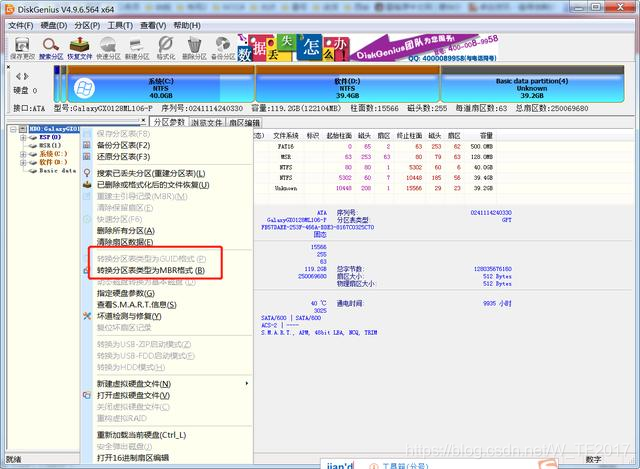The height and width of the screenshot is (469, 640).
Task: Click the 备份分区表(F2) menu icon
Action: (x=87, y=145)
